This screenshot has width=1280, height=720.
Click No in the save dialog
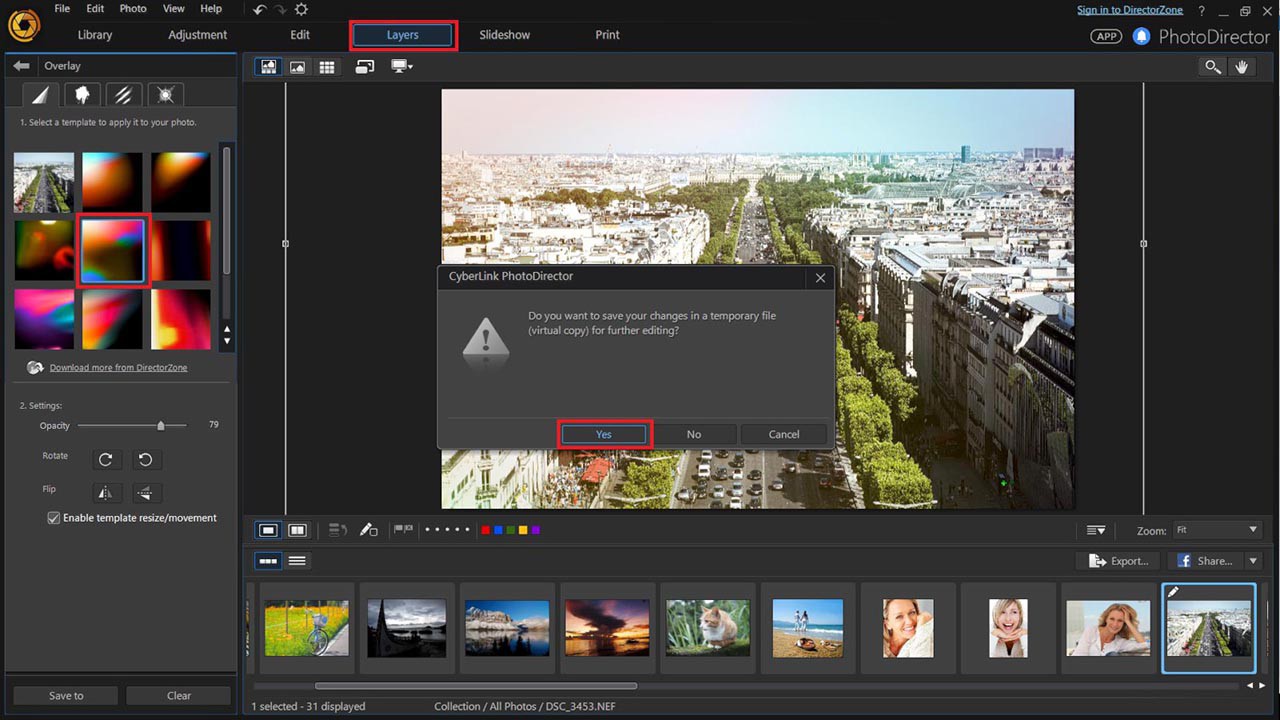click(x=694, y=434)
